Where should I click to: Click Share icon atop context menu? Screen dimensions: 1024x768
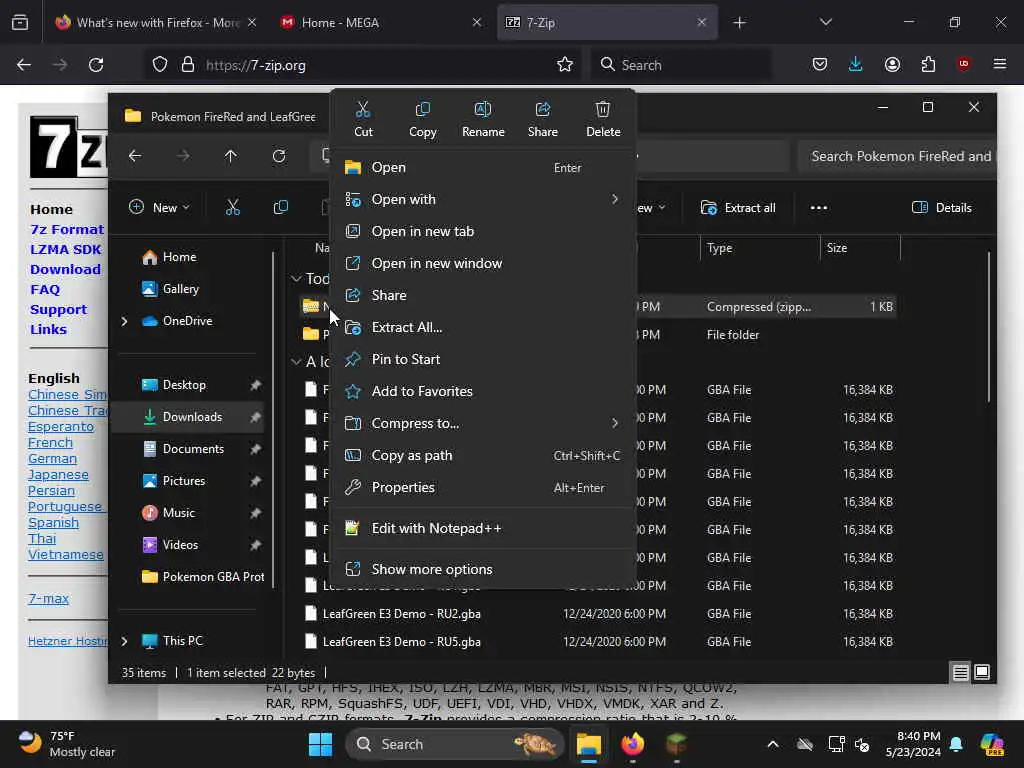(543, 119)
